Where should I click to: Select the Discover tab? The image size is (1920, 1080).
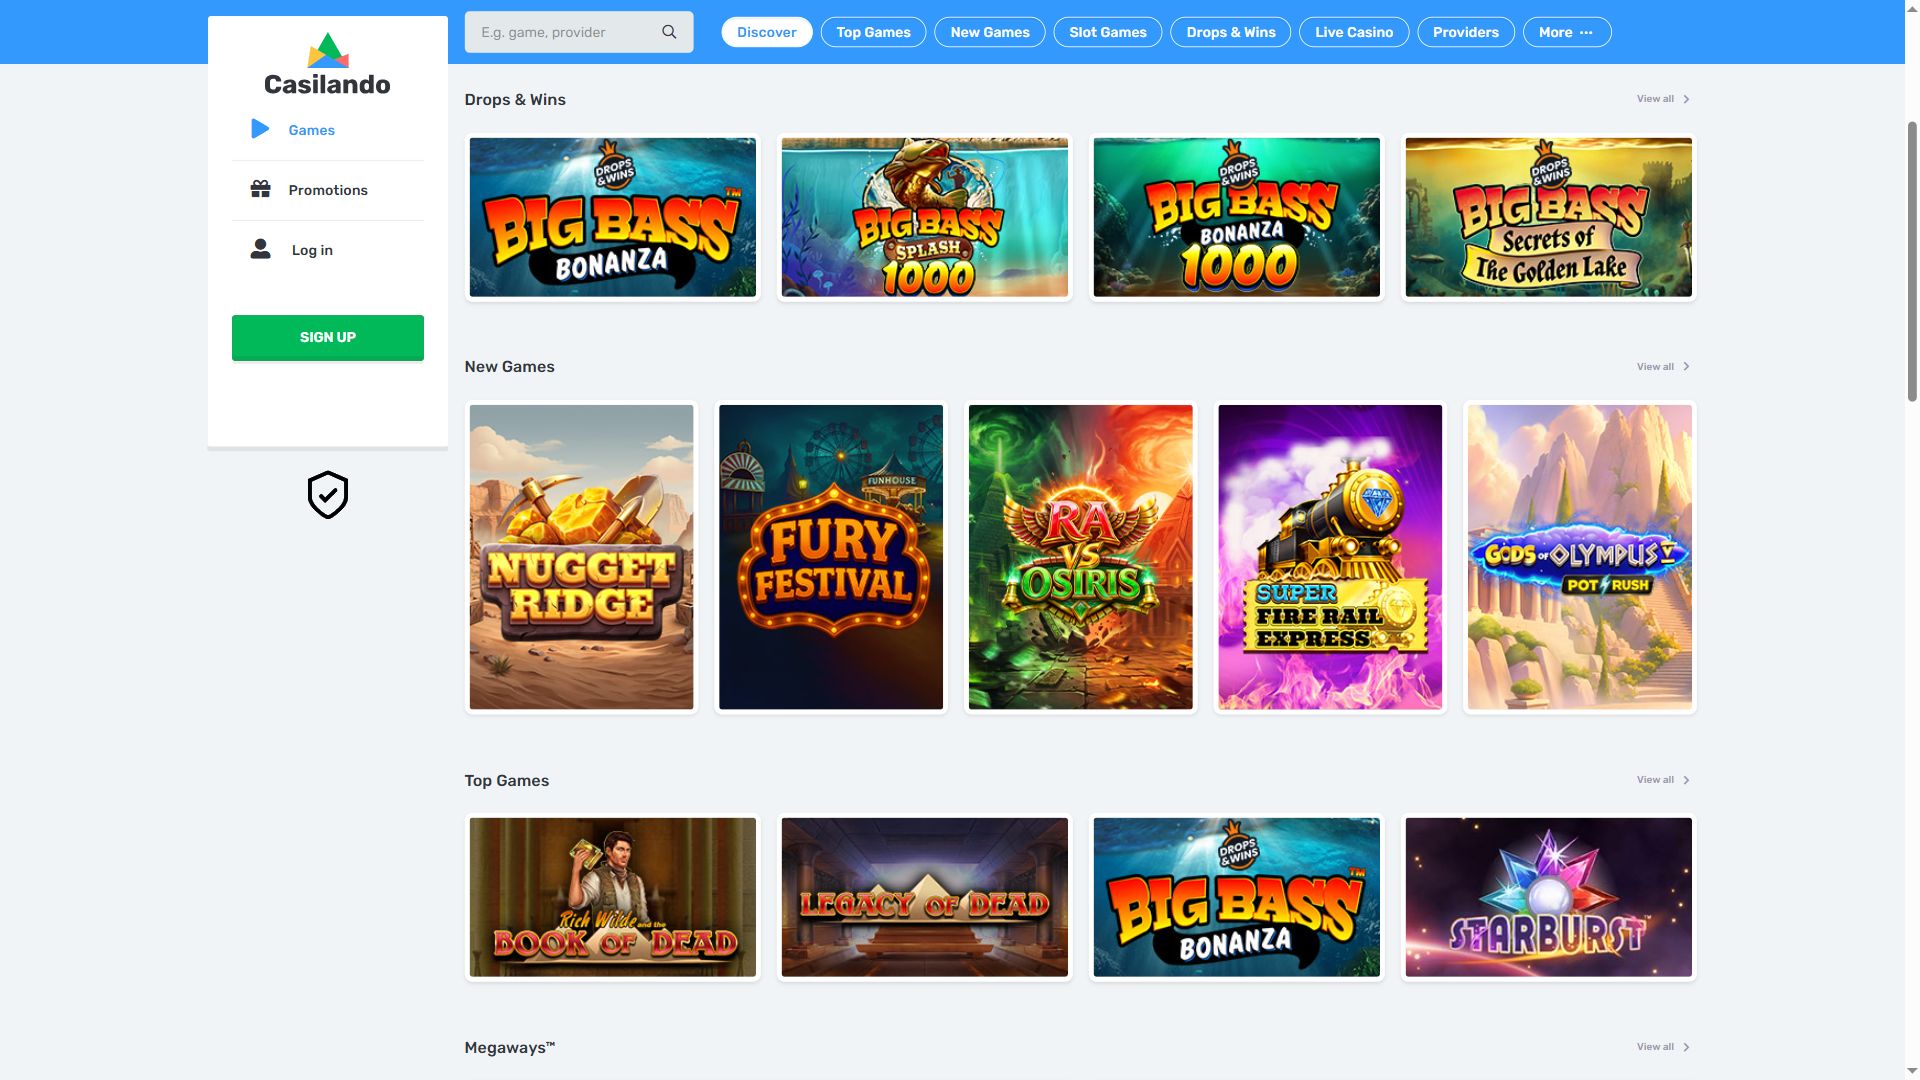(766, 32)
